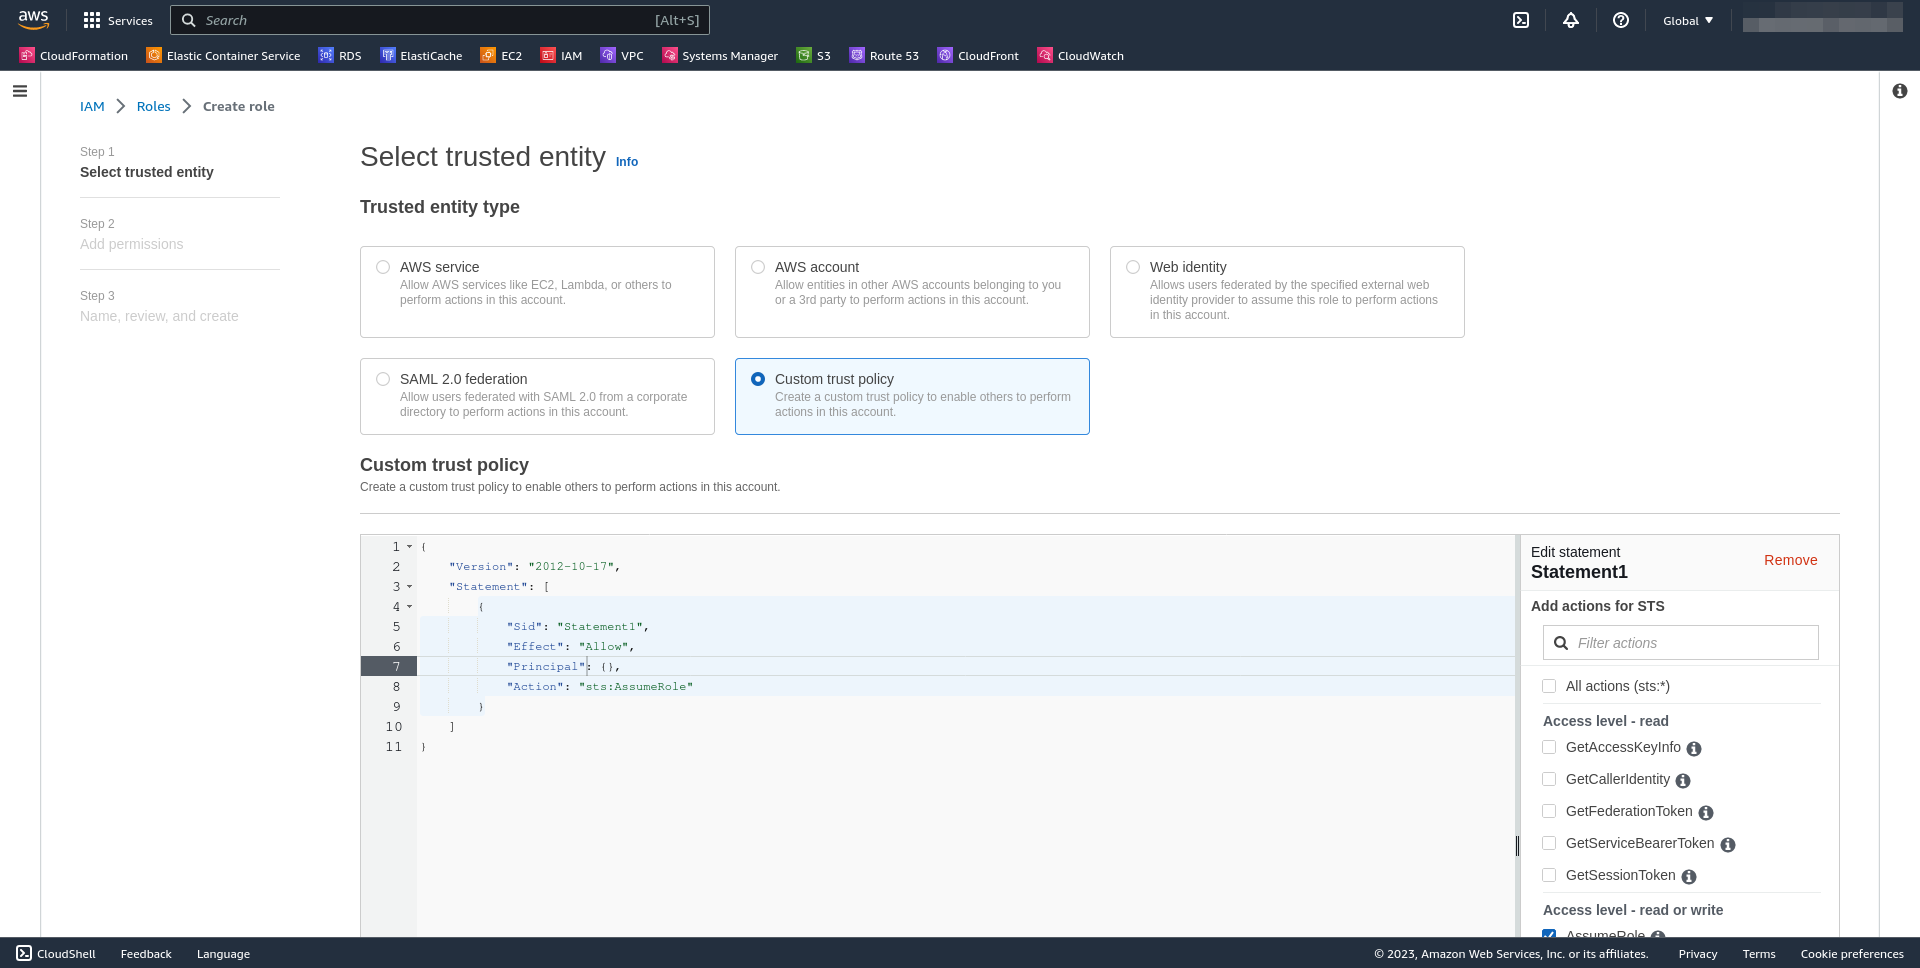
Task: Enable the GetSessionToken action checkbox
Action: (x=1549, y=875)
